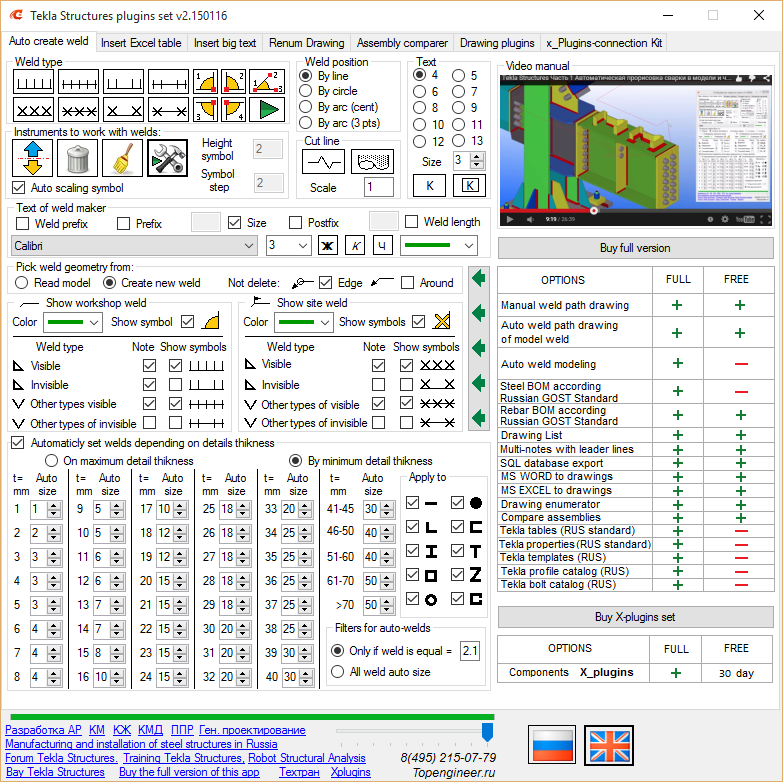
Task: Switch to the Insert Excel table tab
Action: [x=141, y=43]
